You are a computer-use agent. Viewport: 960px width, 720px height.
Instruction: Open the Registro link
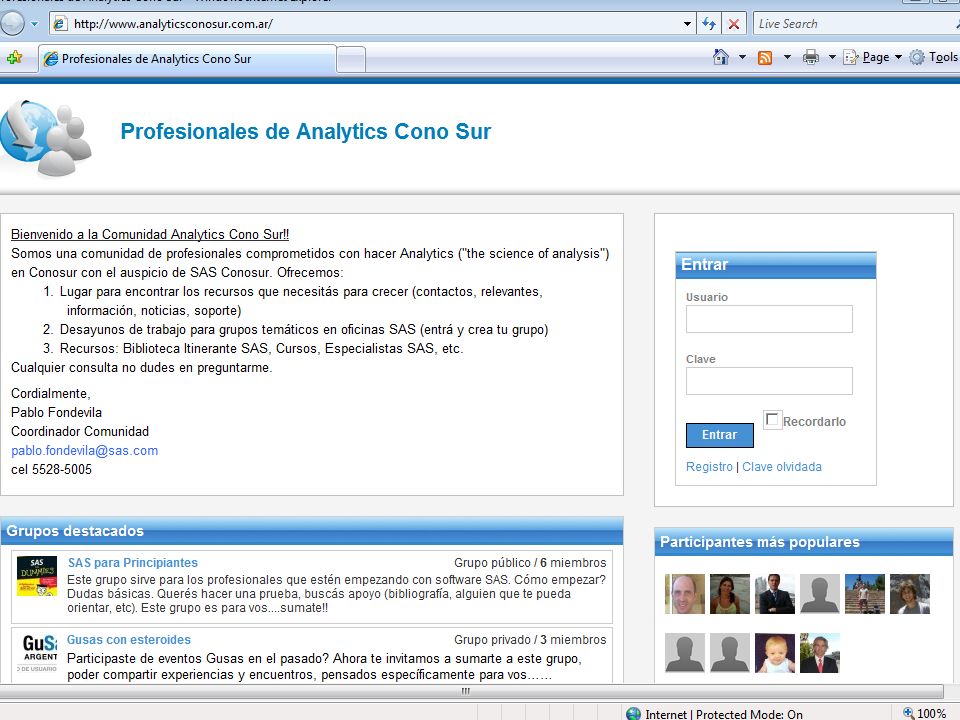(709, 467)
